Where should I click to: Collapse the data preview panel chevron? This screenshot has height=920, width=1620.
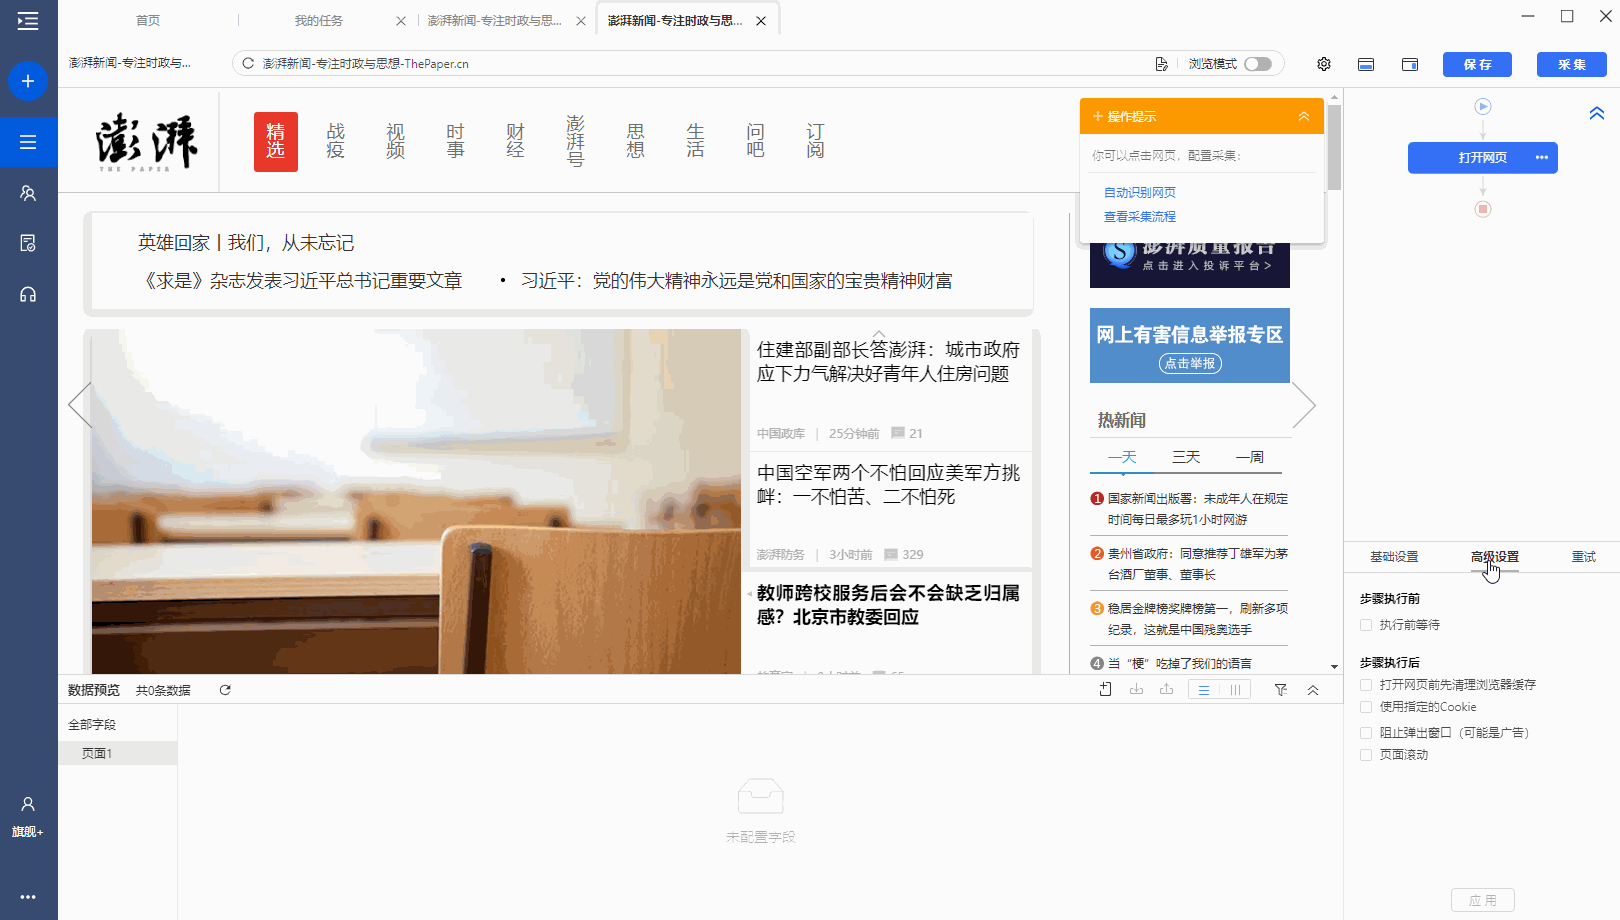(x=1313, y=690)
